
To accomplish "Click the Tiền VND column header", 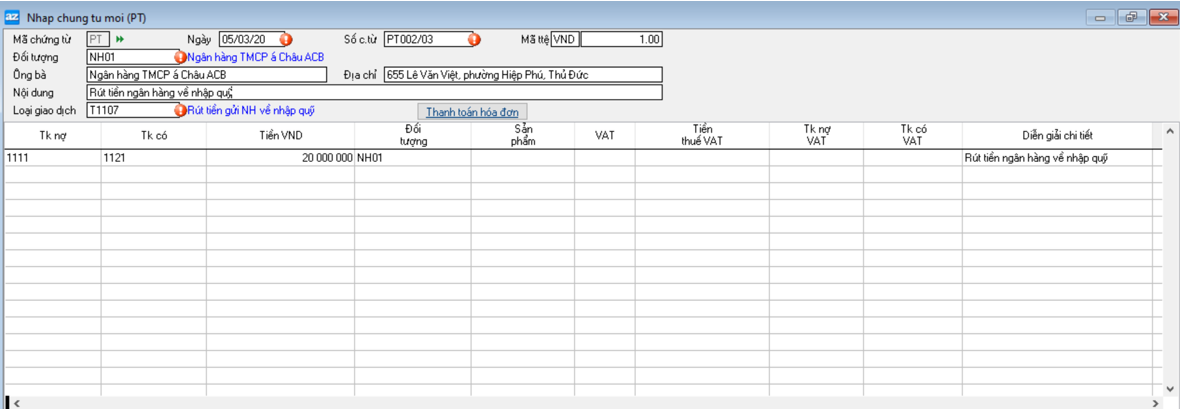I will click(x=280, y=135).
